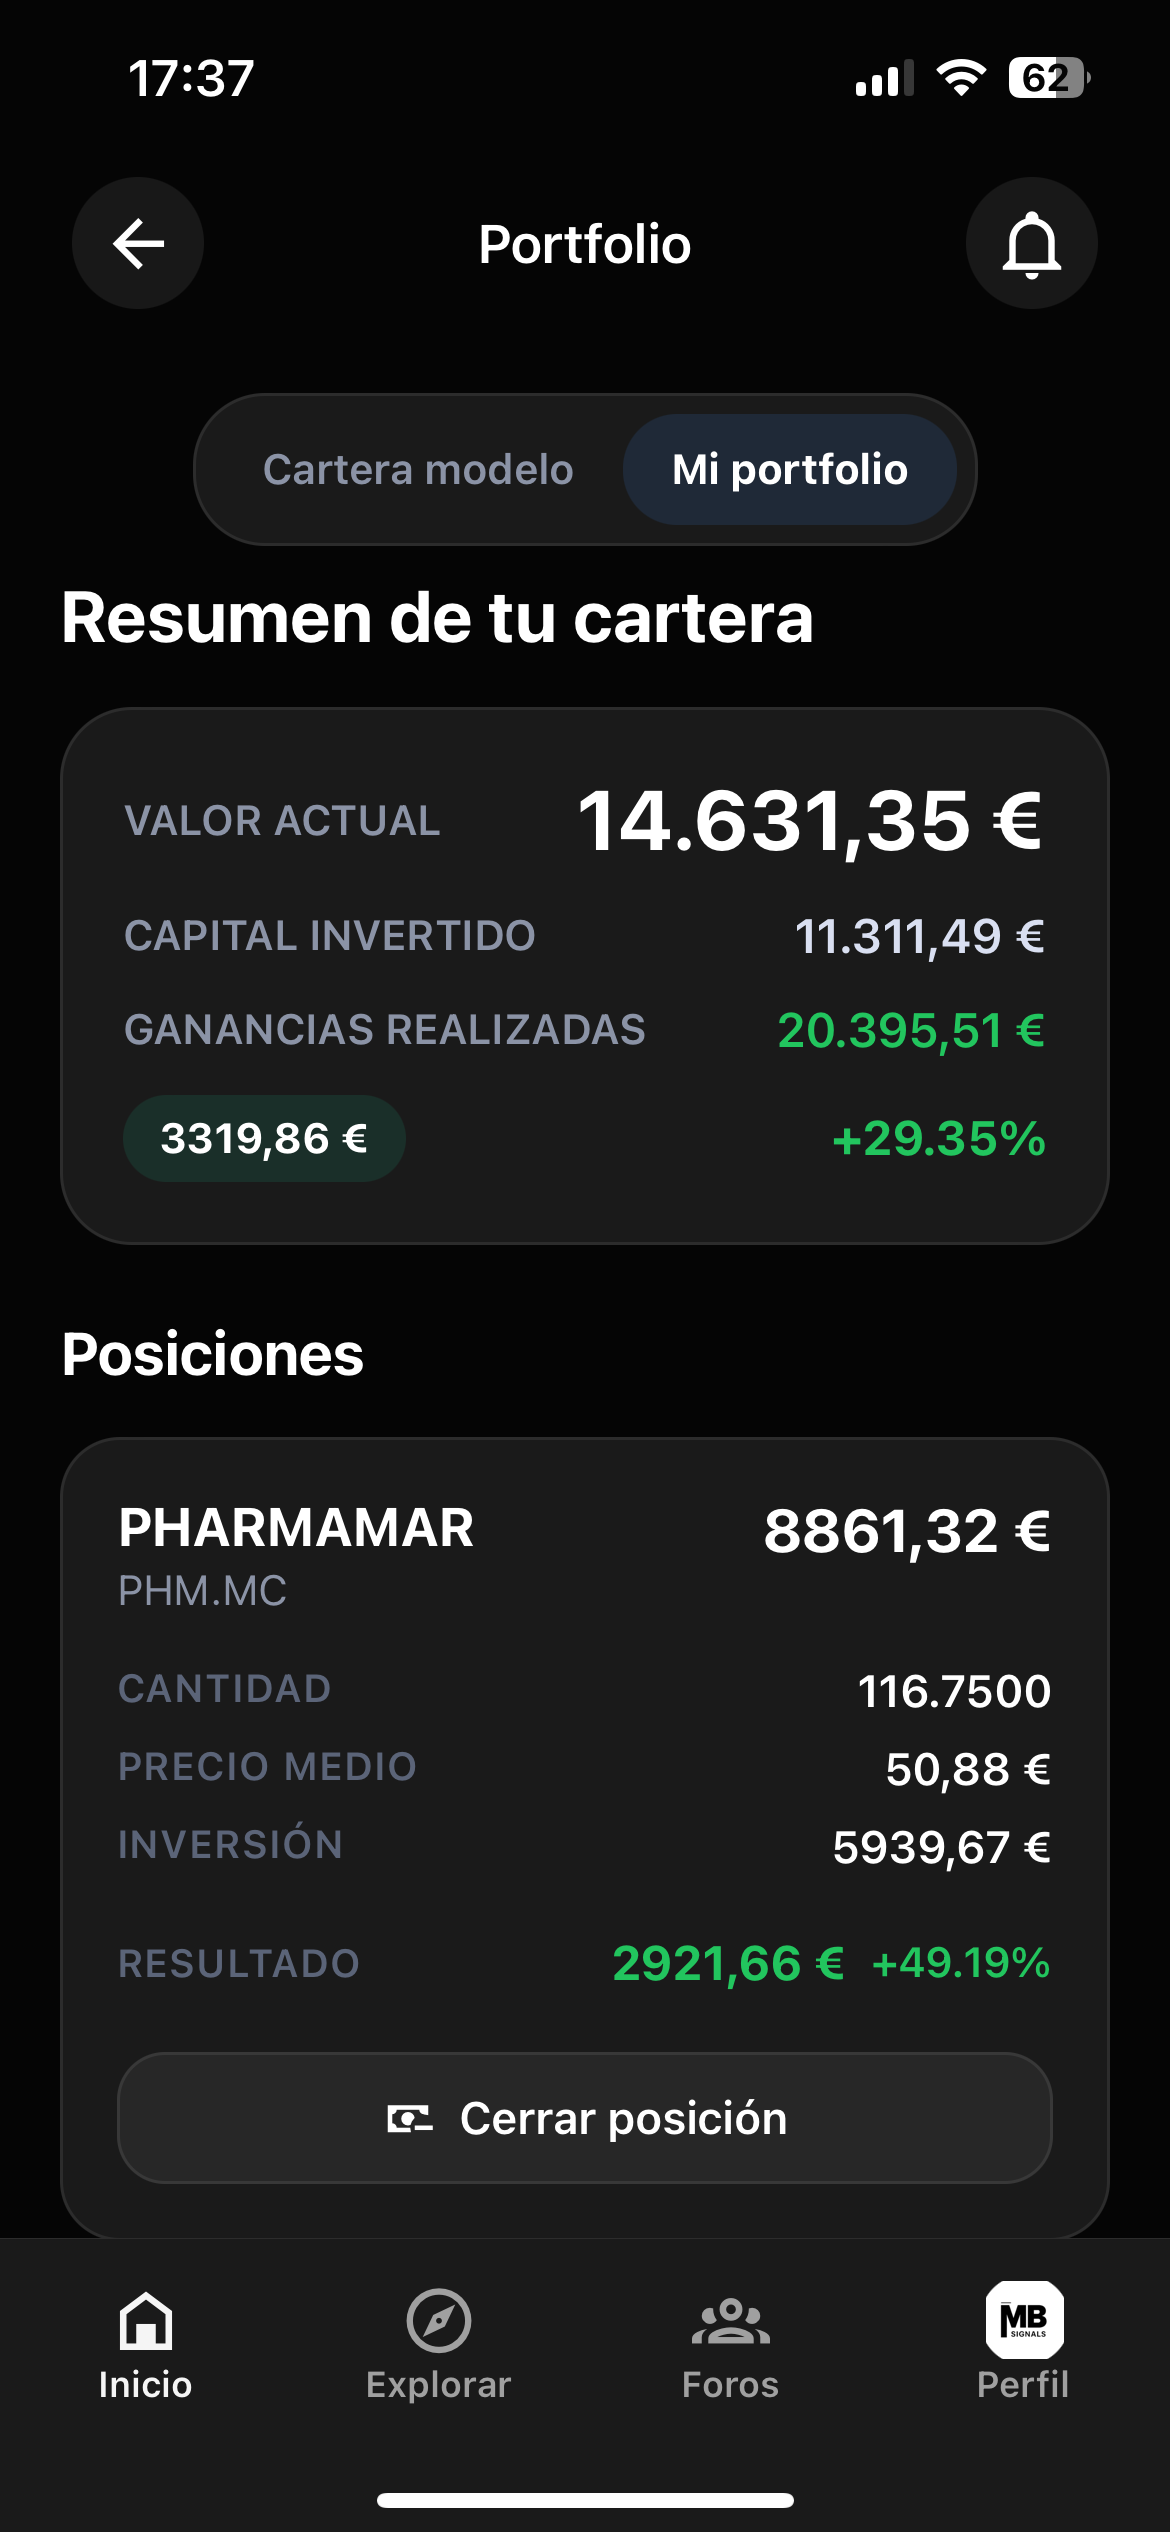Tap the PHM.MC ticker symbol

point(203,1591)
